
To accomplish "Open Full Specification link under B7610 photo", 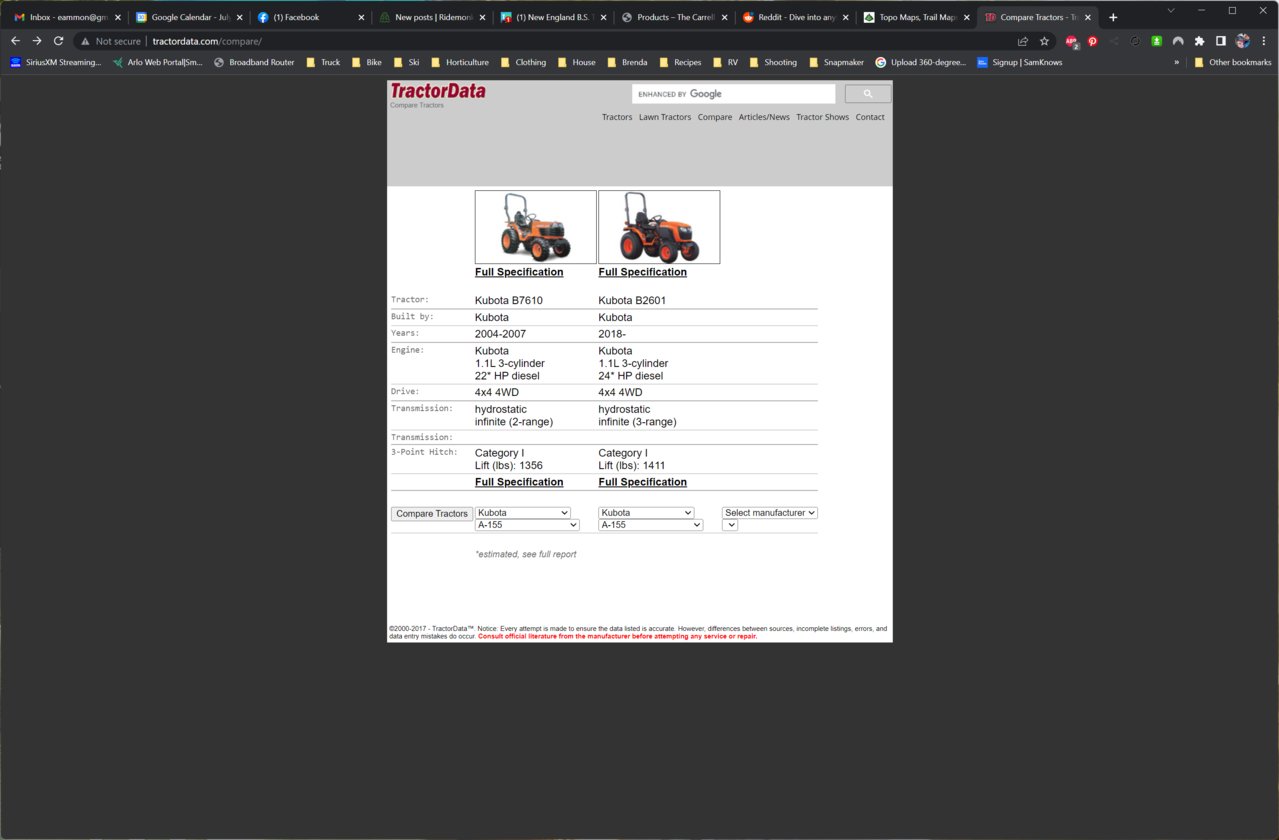I will 519,272.
